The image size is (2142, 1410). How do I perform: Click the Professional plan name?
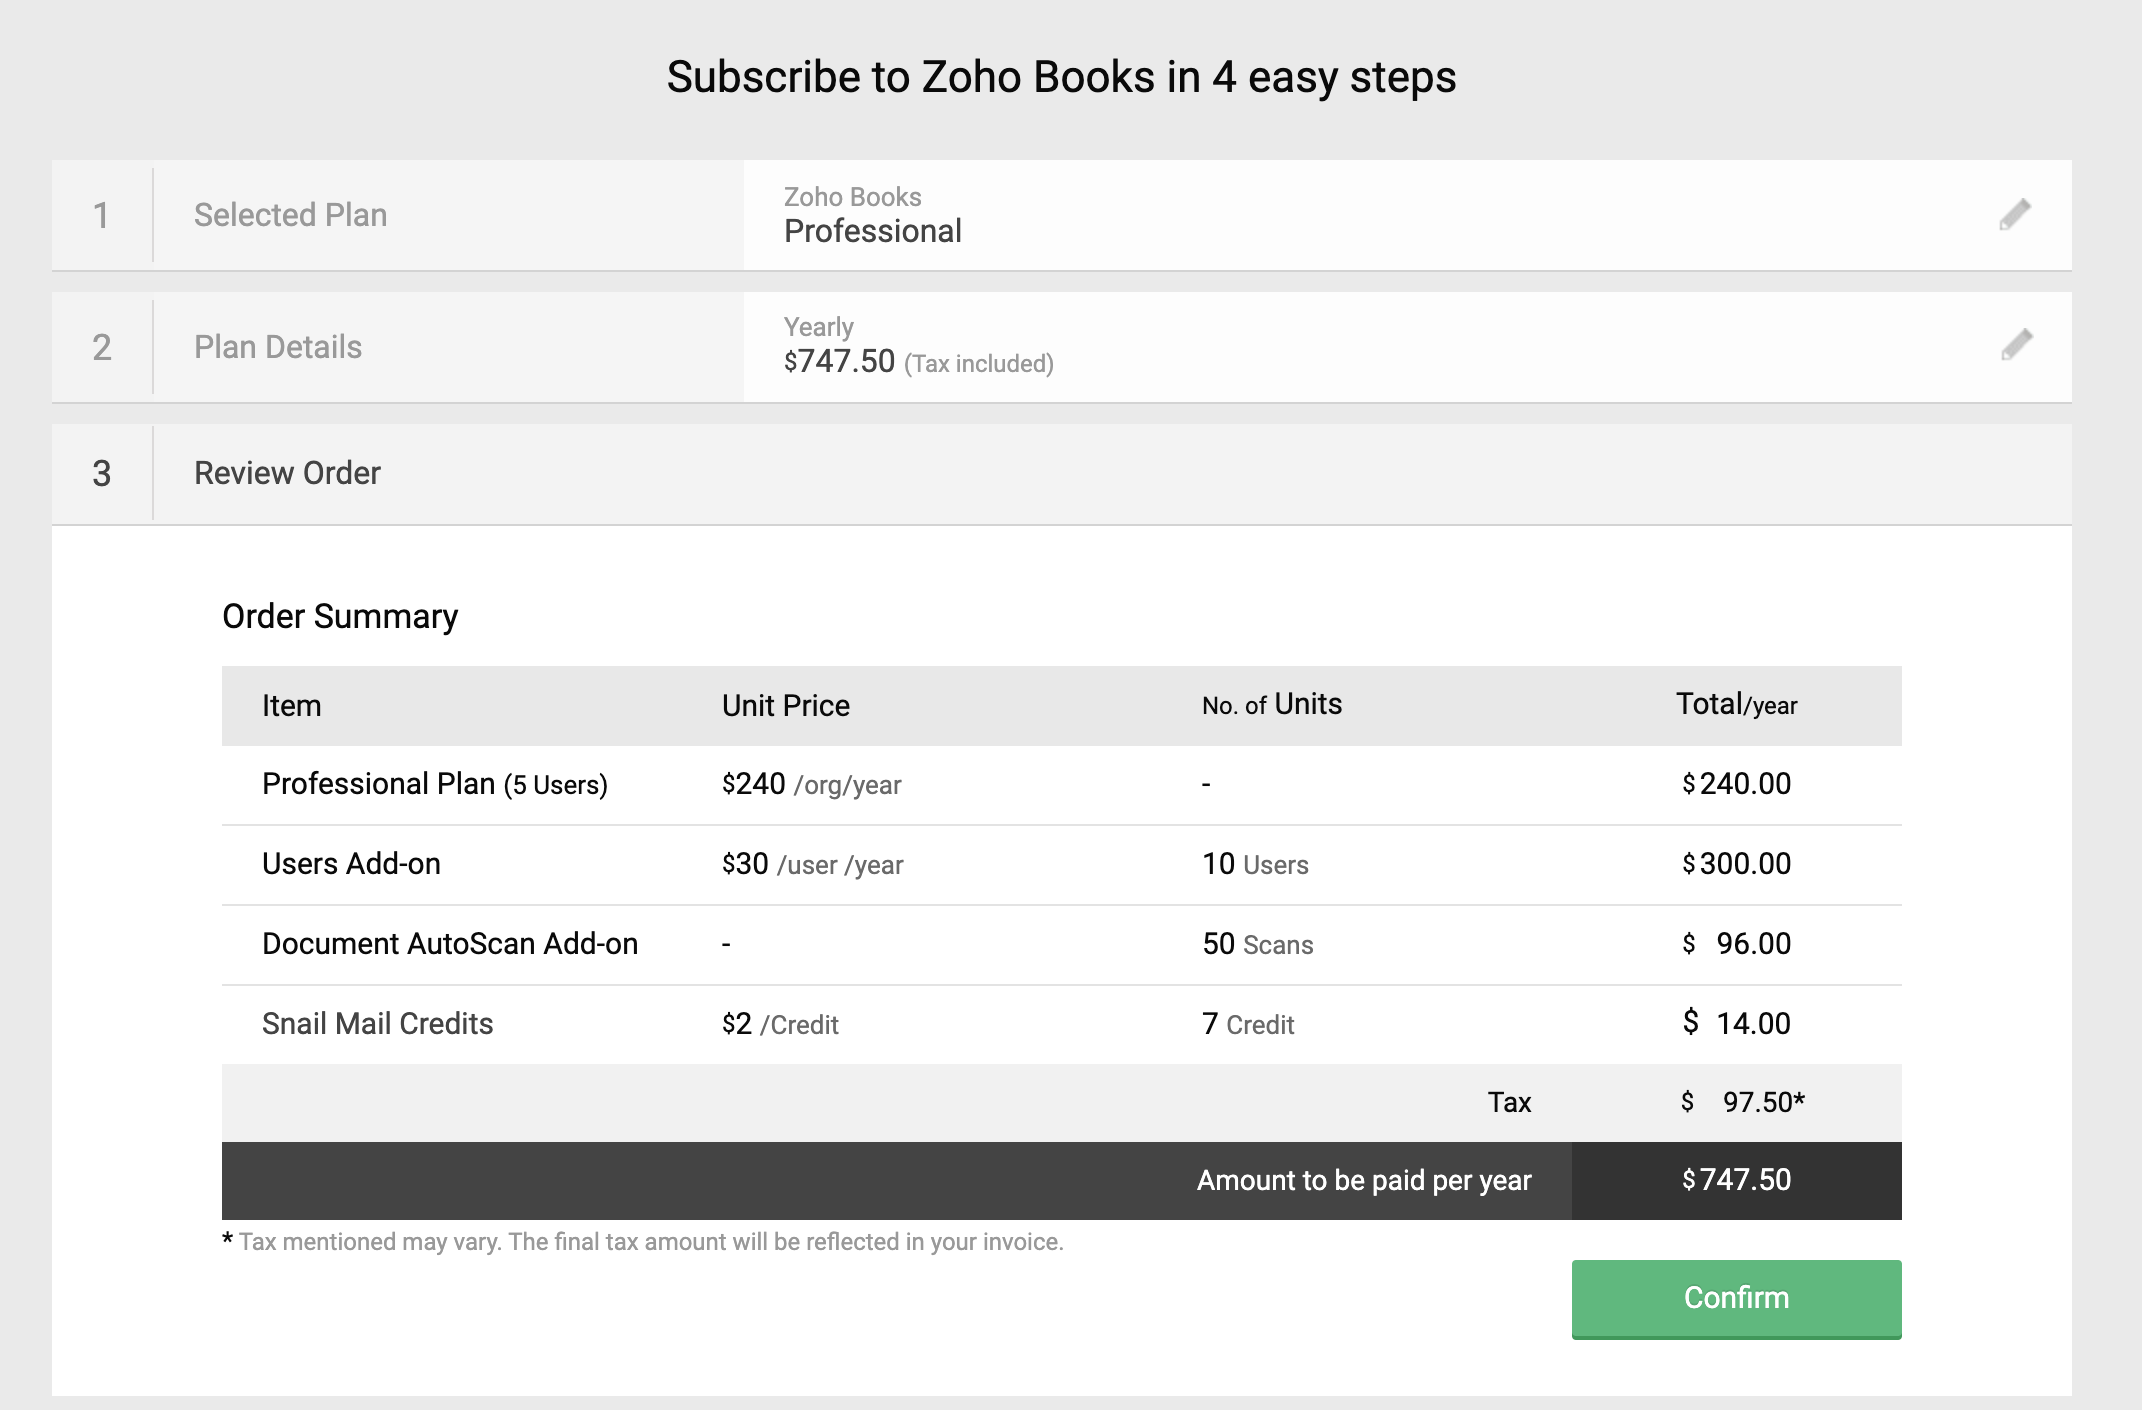872,231
